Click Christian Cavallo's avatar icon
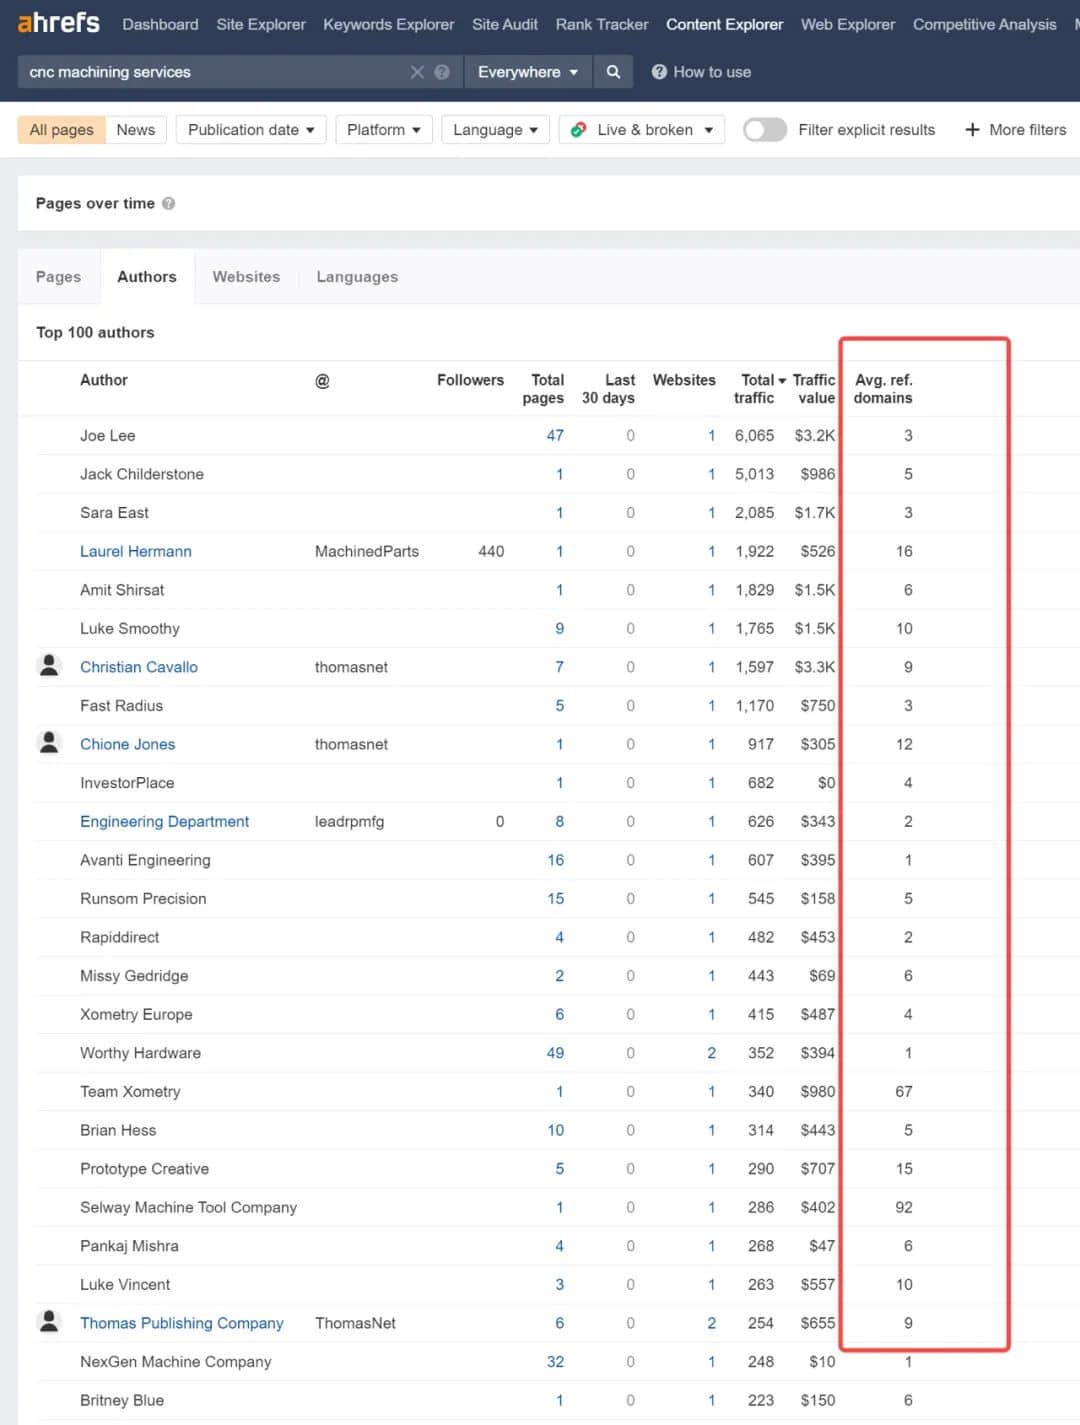This screenshot has height=1425, width=1080. pos(49,665)
